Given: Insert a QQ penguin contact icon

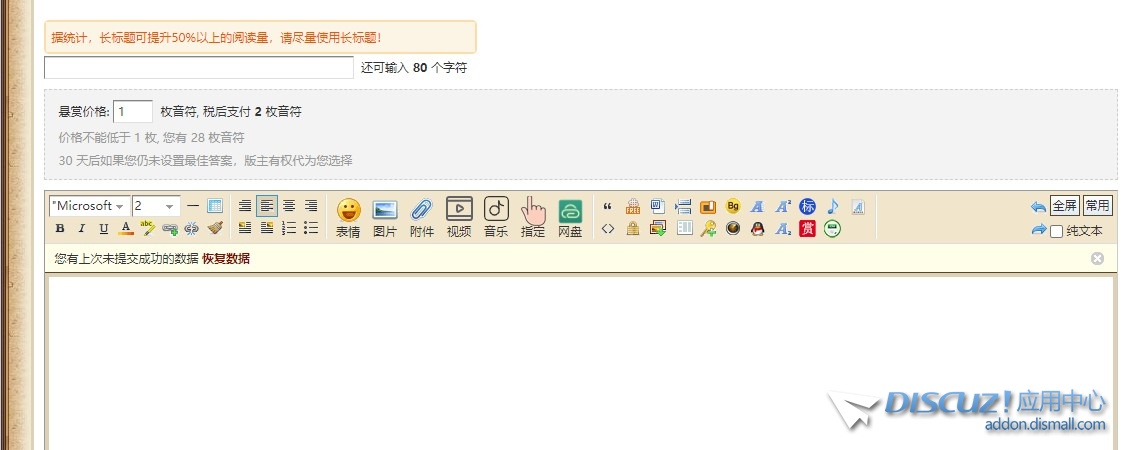Looking at the screenshot, I should (x=758, y=229).
